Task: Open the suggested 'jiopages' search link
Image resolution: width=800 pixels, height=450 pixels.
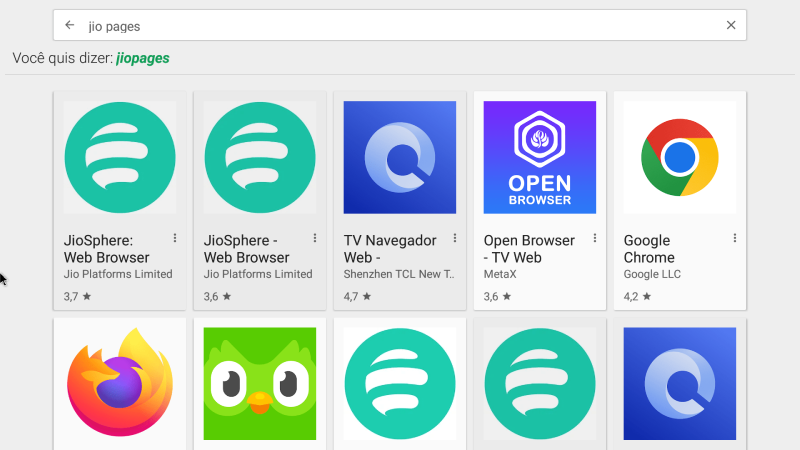Action: point(143,58)
